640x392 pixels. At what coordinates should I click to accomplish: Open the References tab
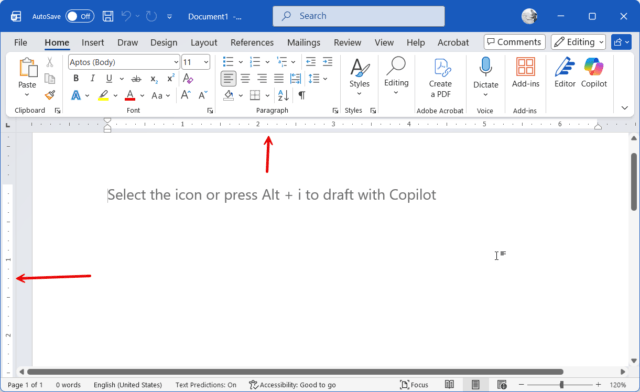tap(252, 42)
